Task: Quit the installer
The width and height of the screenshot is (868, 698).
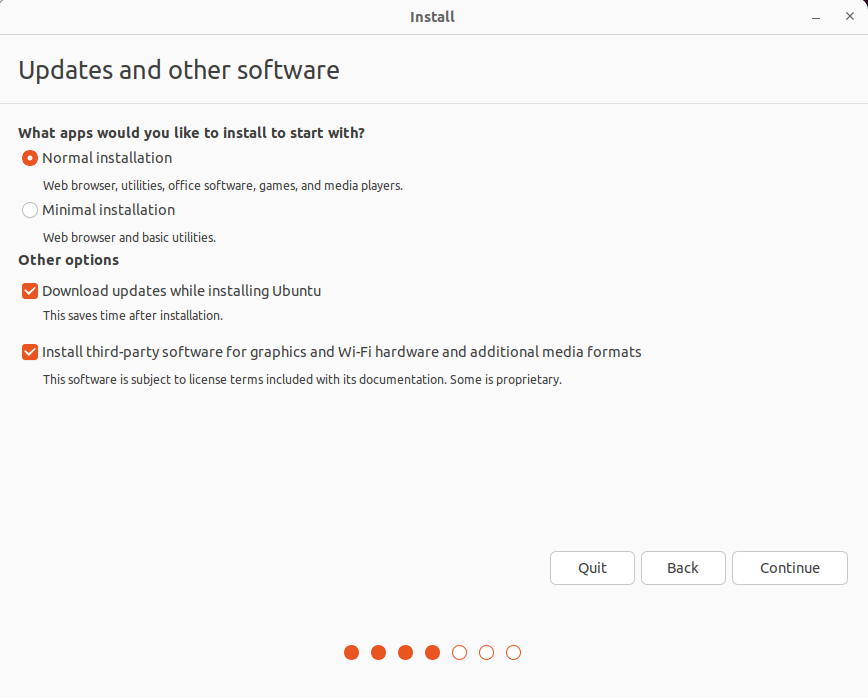Action: pyautogui.click(x=592, y=568)
